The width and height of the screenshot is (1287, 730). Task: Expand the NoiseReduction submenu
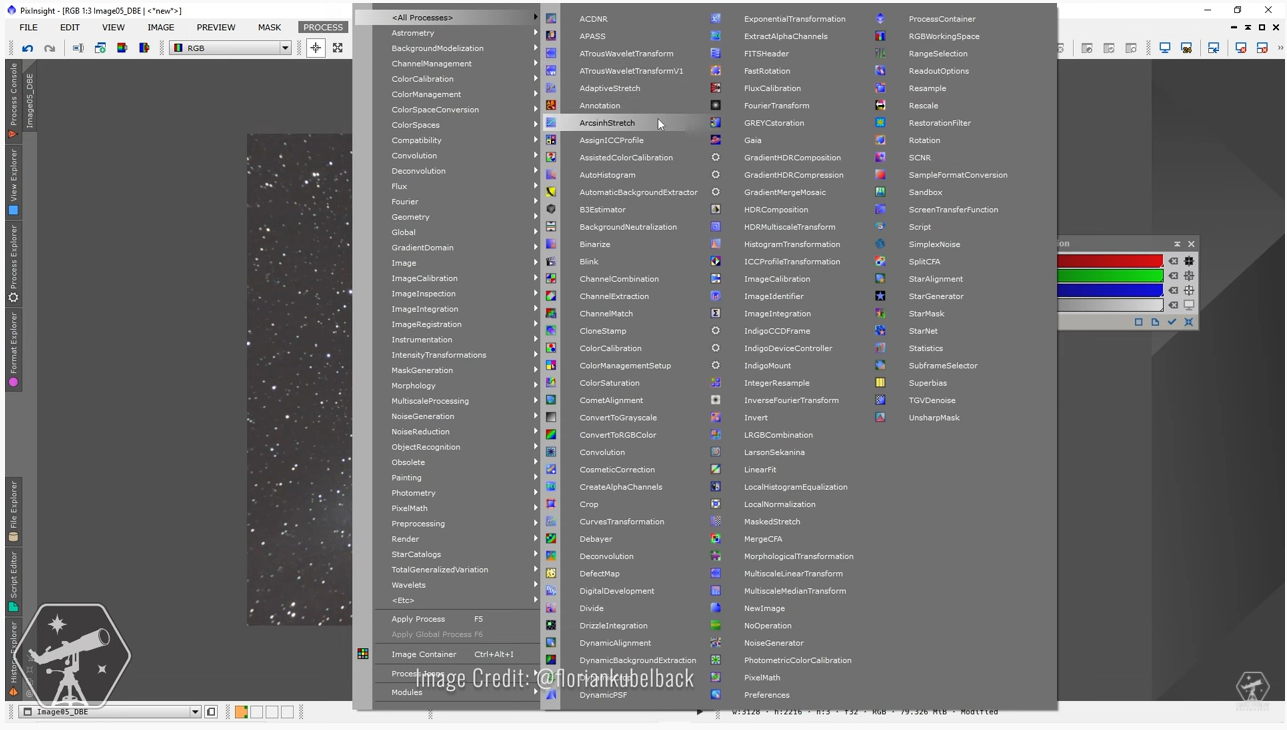coord(457,432)
